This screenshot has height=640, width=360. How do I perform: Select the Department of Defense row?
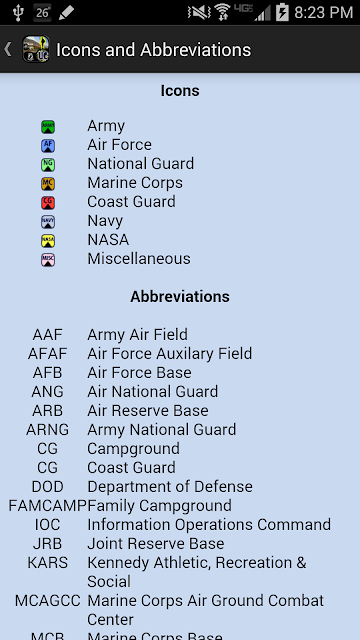[180, 487]
